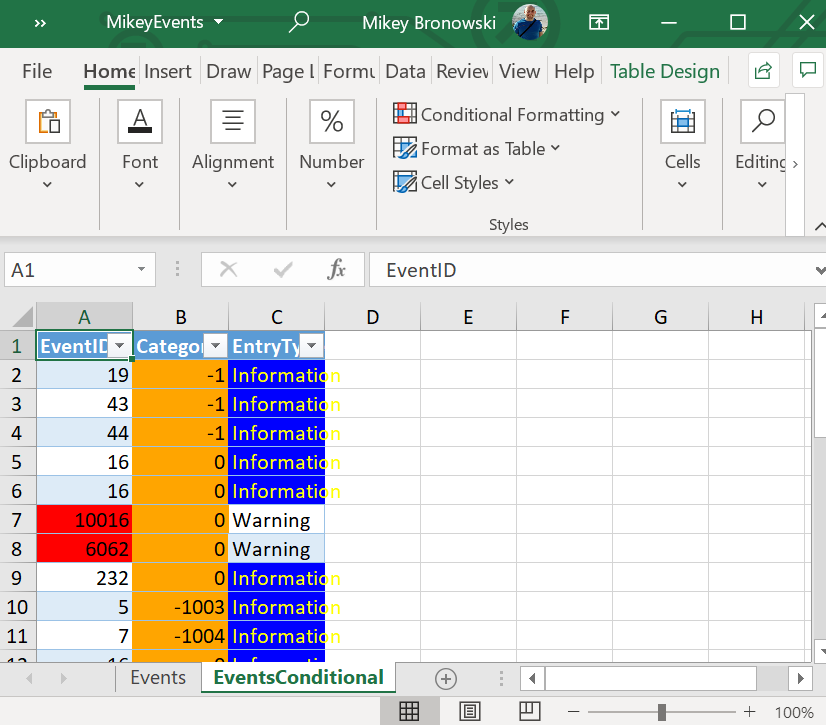Open the Font group icon
Viewport: 826px width, 725px height.
(x=140, y=122)
